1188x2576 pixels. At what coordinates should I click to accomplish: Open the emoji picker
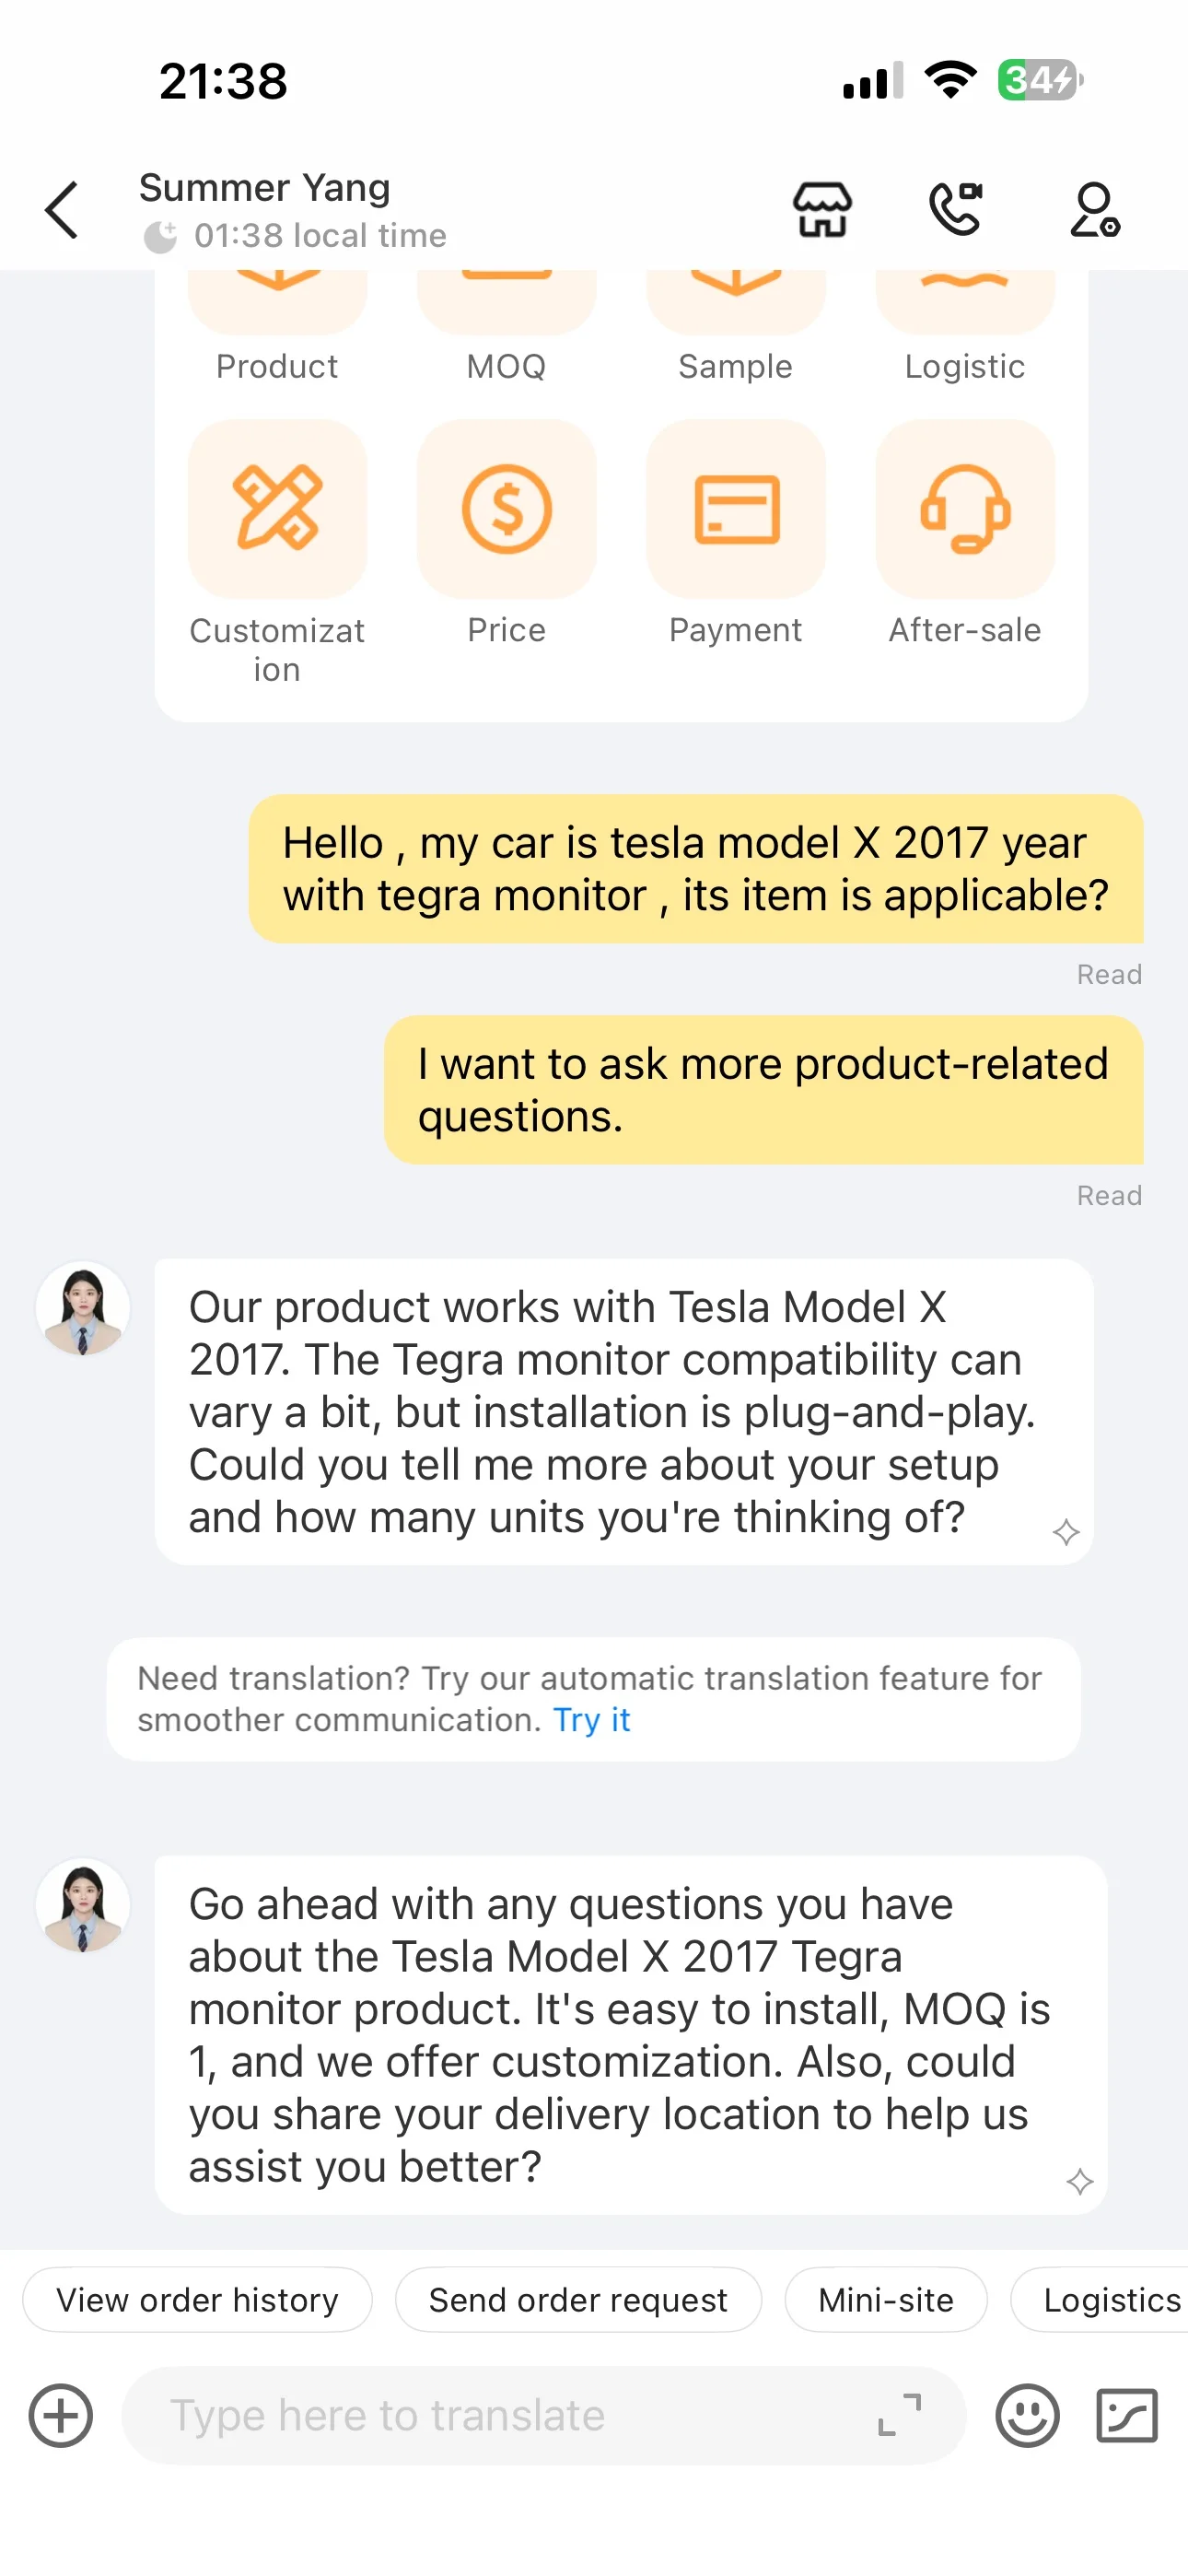click(1027, 2415)
